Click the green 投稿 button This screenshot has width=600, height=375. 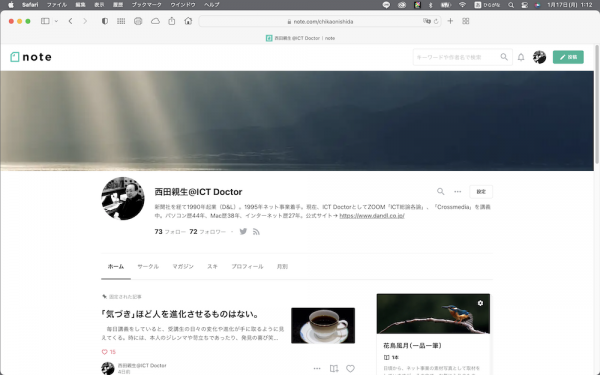(568, 57)
